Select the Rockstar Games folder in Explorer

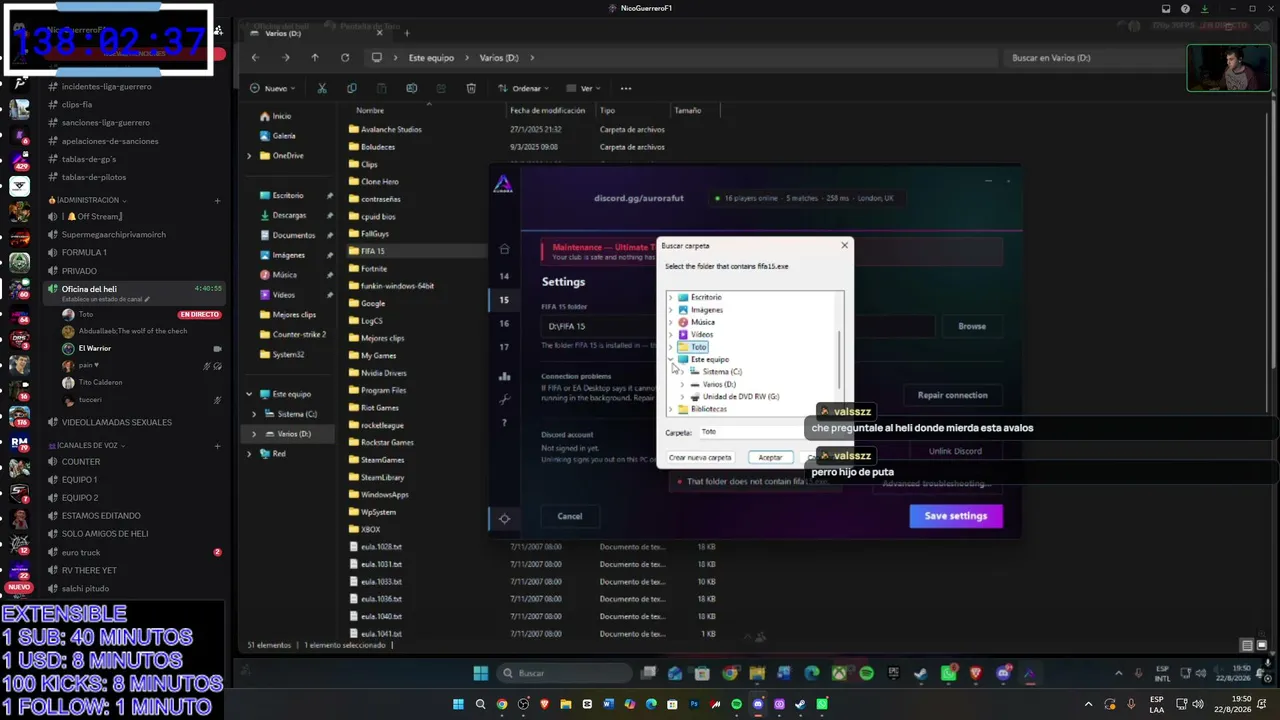click(x=387, y=443)
